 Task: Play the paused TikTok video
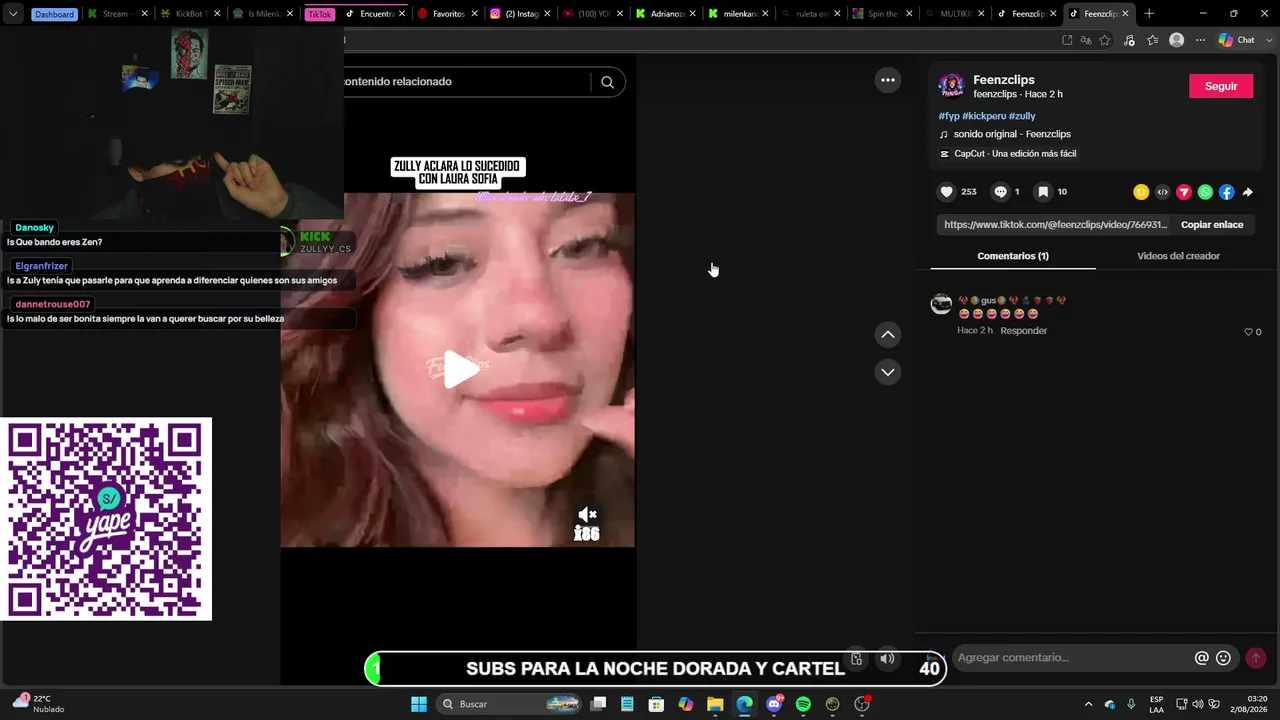tap(460, 370)
